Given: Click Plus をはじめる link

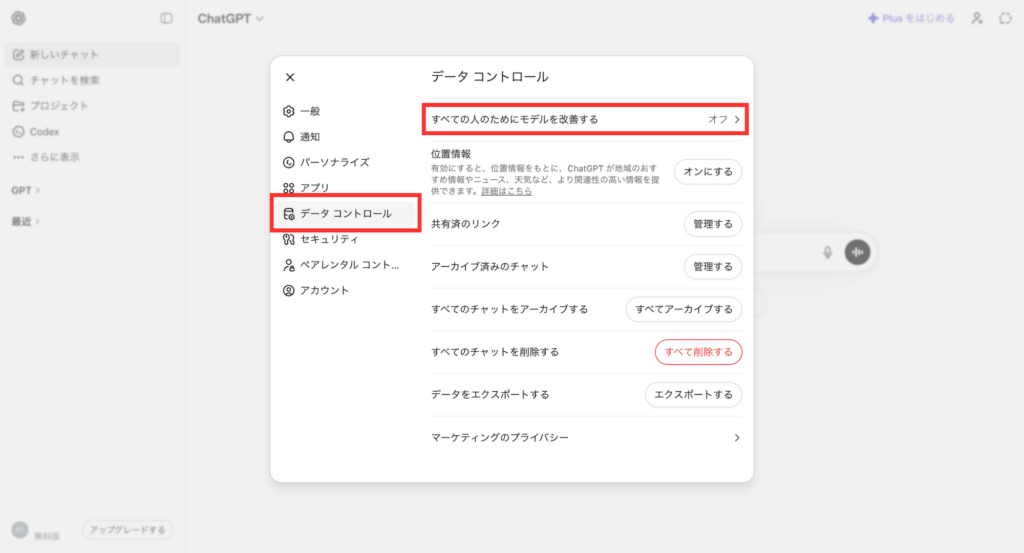Looking at the screenshot, I should [911, 18].
